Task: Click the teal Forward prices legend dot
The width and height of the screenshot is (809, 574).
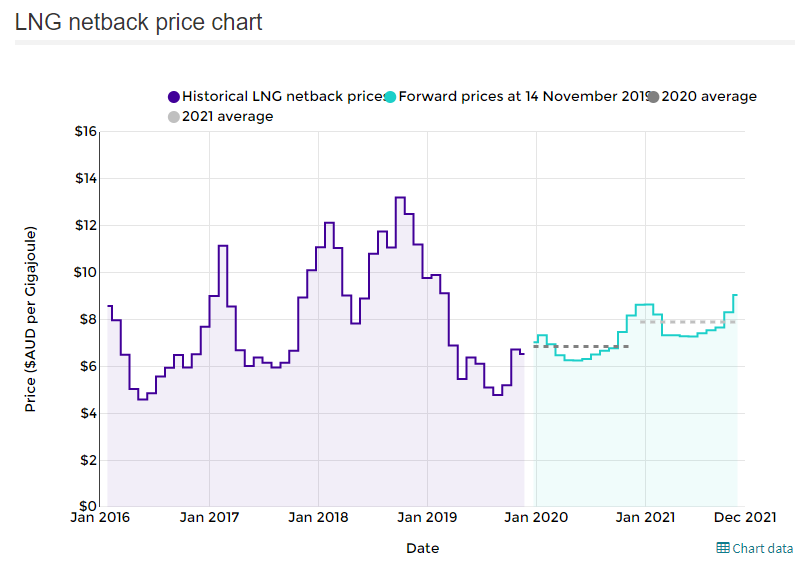Action: tap(390, 97)
